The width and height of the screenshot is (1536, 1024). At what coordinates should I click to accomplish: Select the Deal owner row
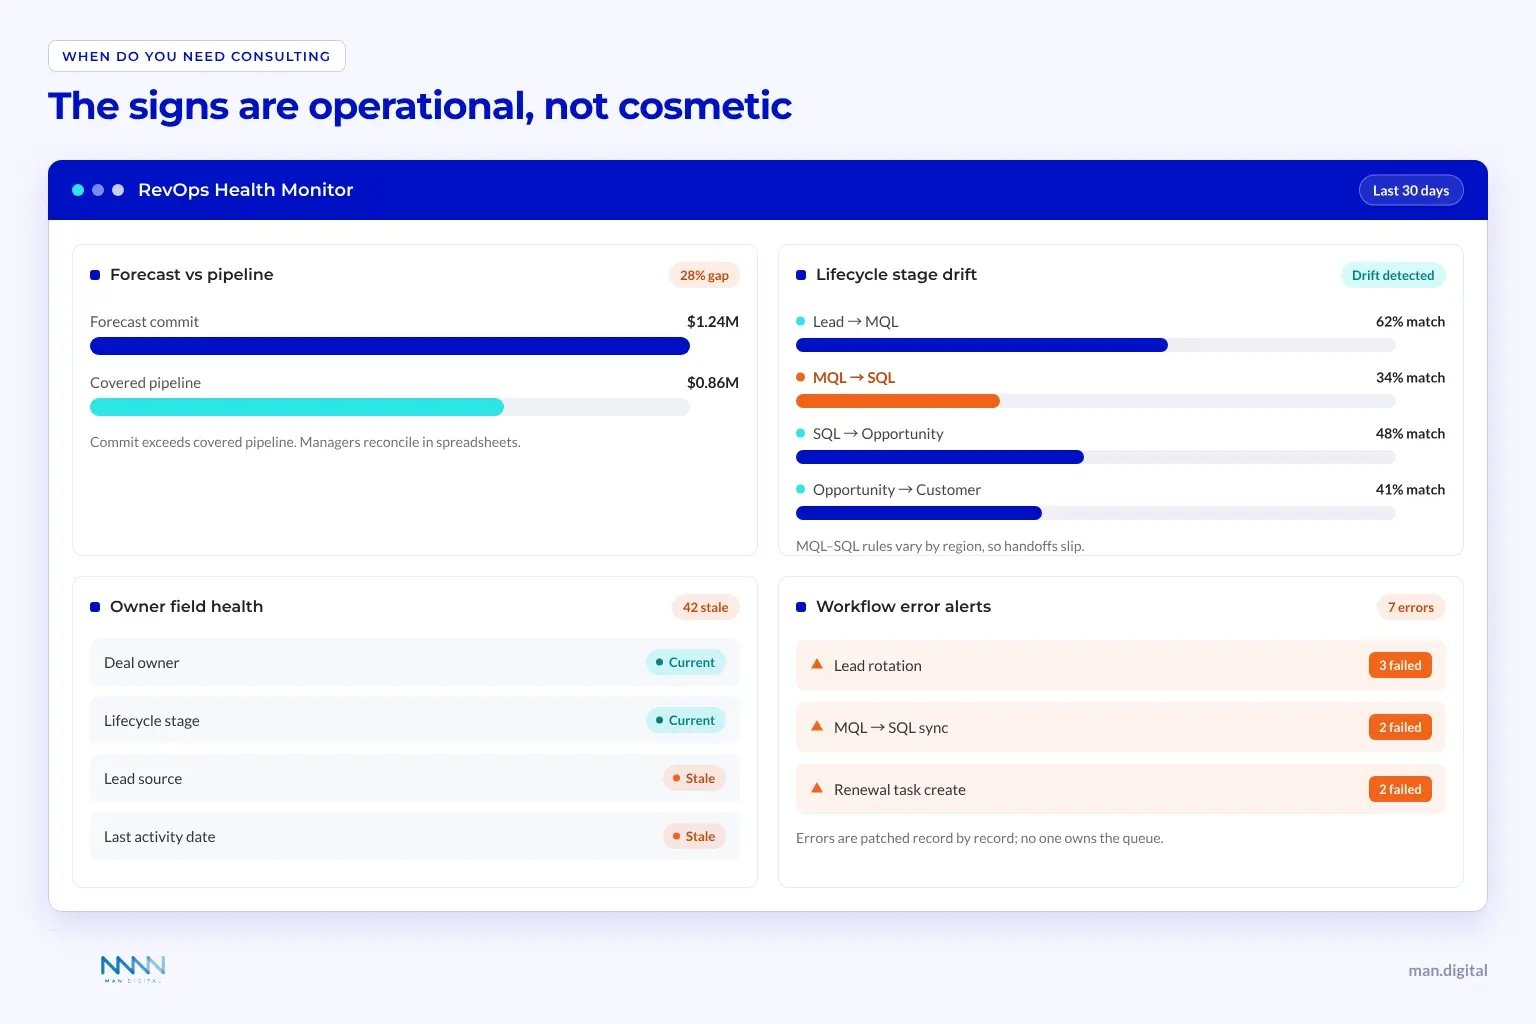coord(415,662)
